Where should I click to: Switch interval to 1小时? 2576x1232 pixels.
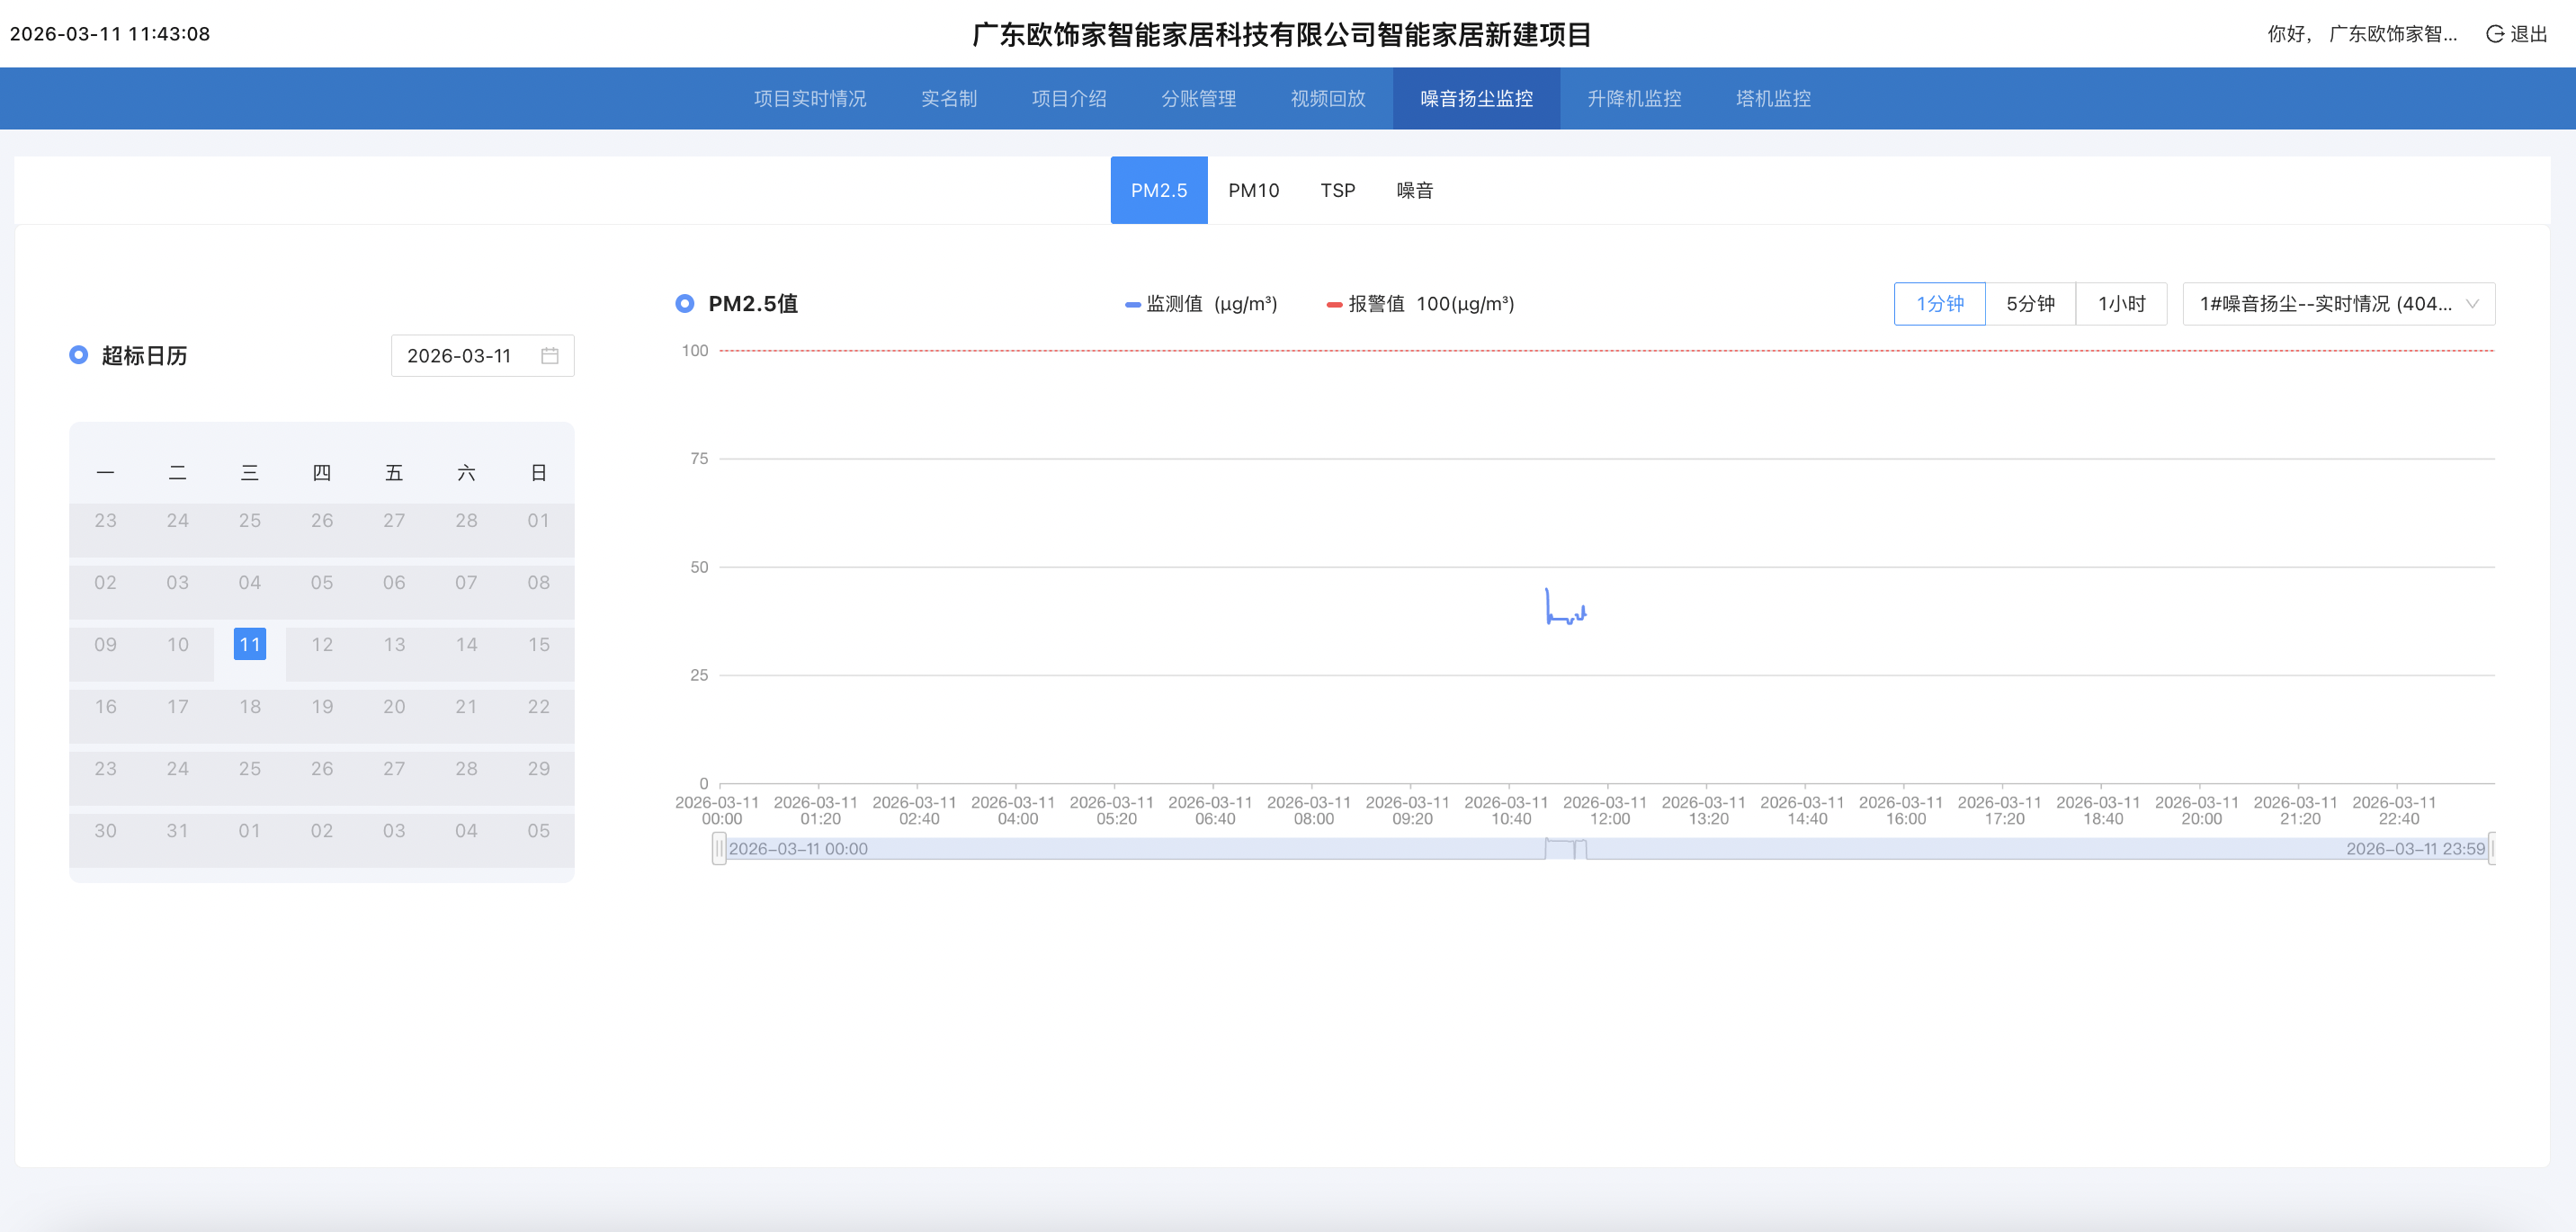(2120, 304)
